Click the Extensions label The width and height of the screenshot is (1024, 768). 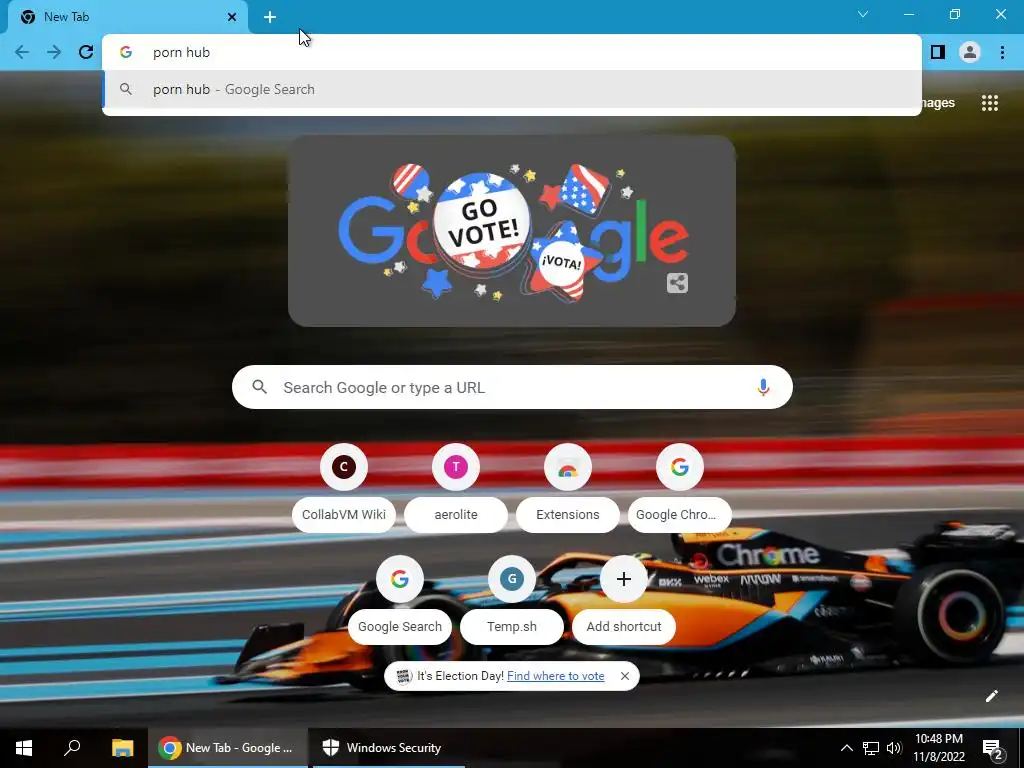[x=568, y=515]
